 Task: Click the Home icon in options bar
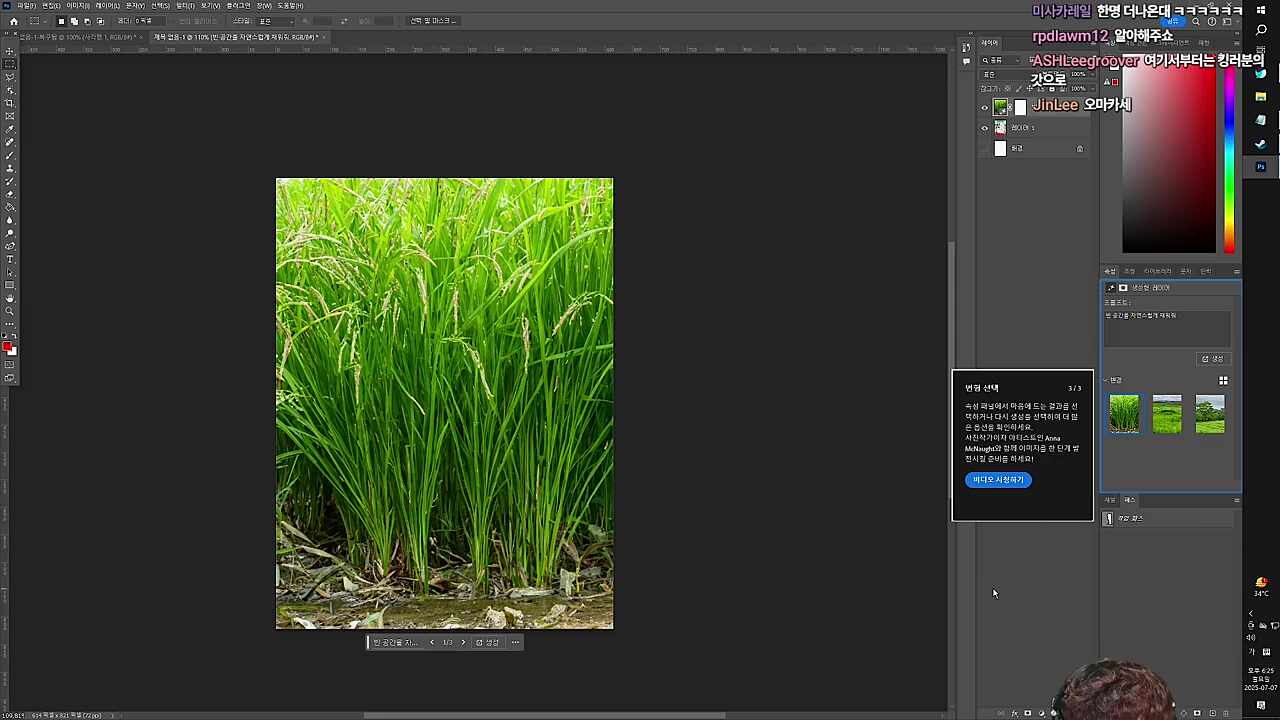pyautogui.click(x=13, y=21)
